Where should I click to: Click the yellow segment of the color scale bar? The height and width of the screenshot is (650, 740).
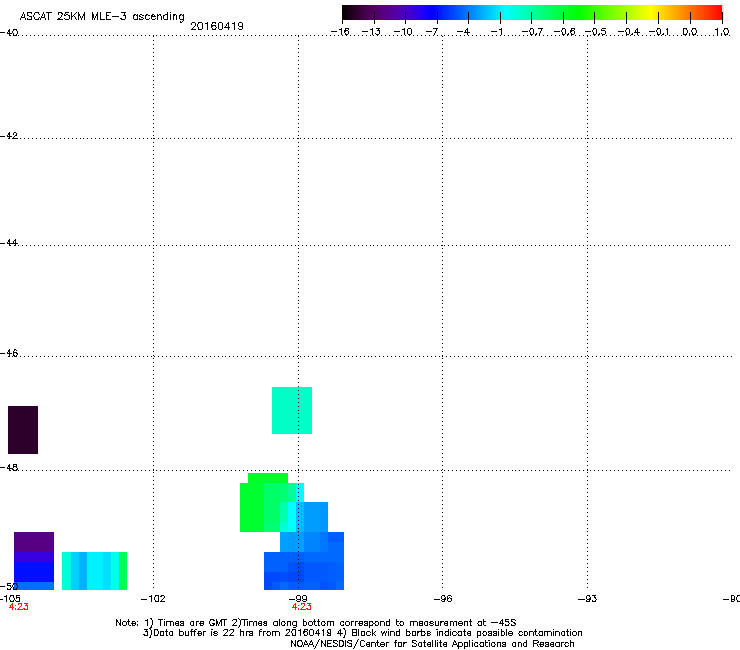(x=651, y=13)
